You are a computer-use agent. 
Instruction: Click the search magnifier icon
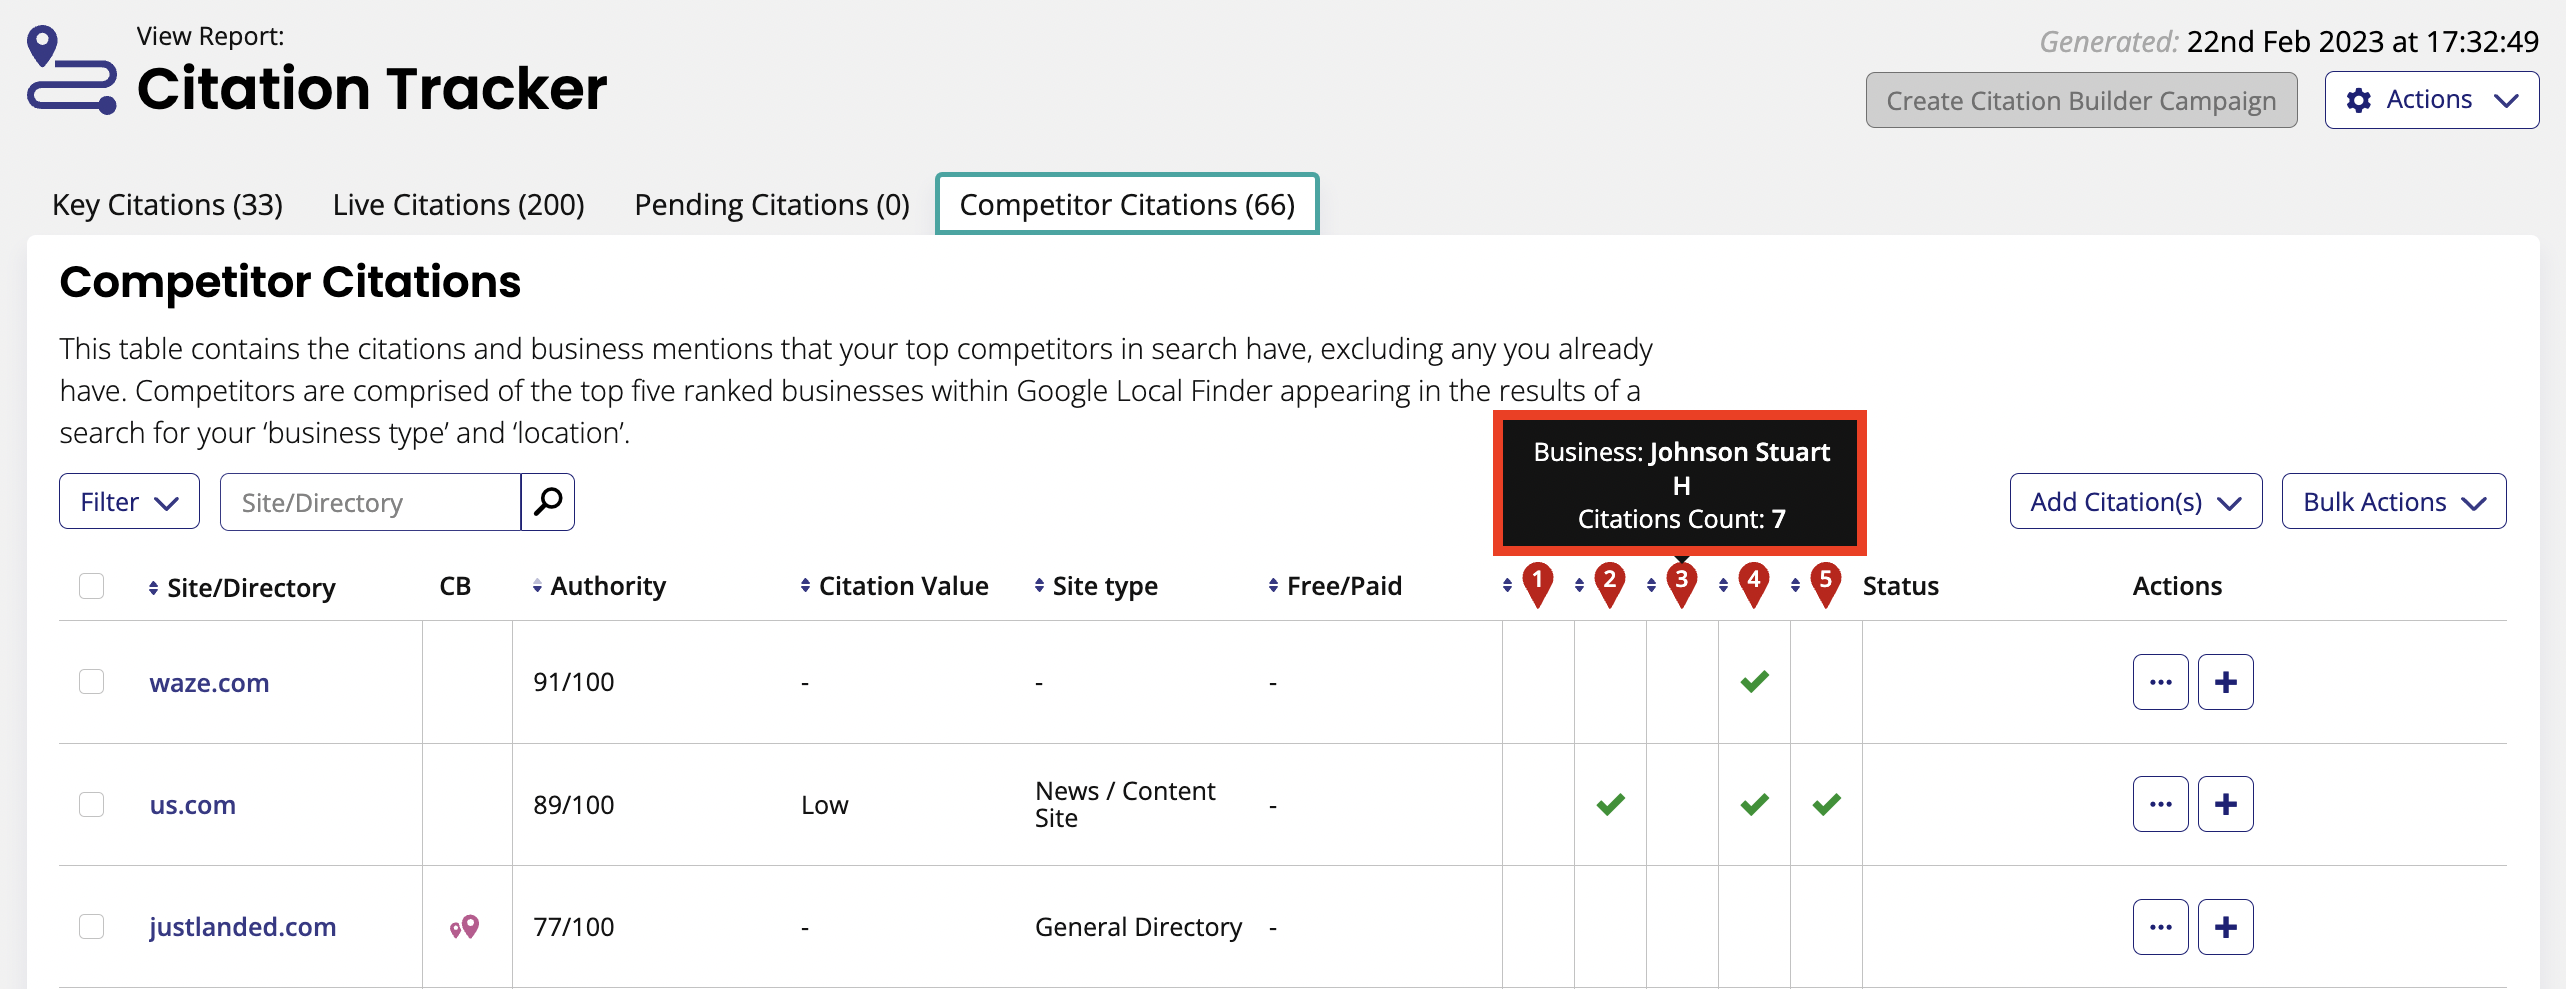pos(548,501)
